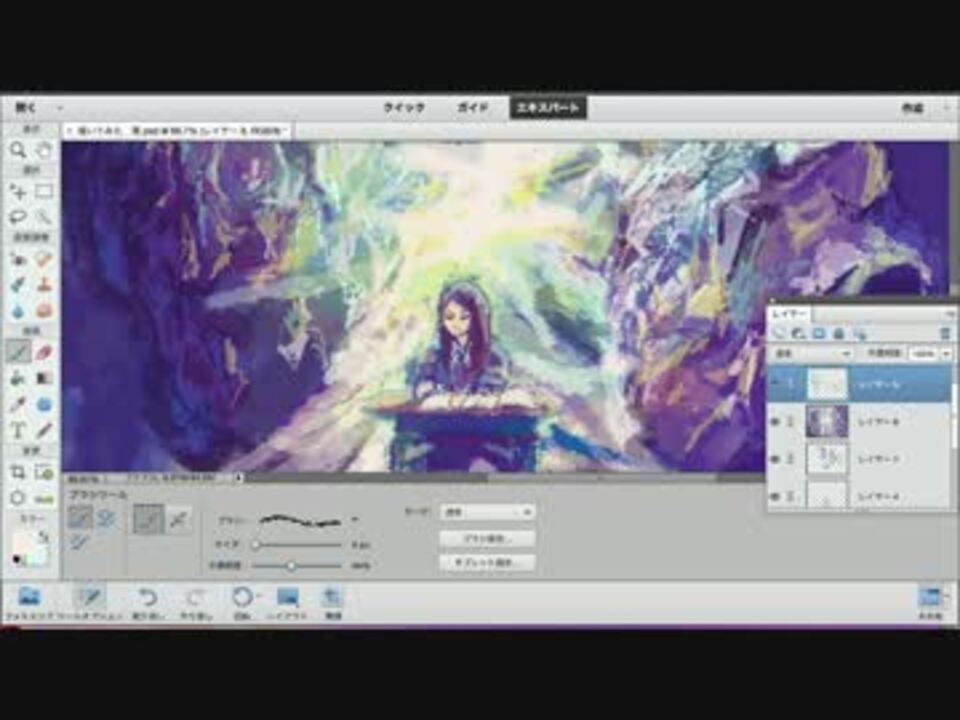Select the open document tab
The height and width of the screenshot is (720, 960).
point(178,131)
